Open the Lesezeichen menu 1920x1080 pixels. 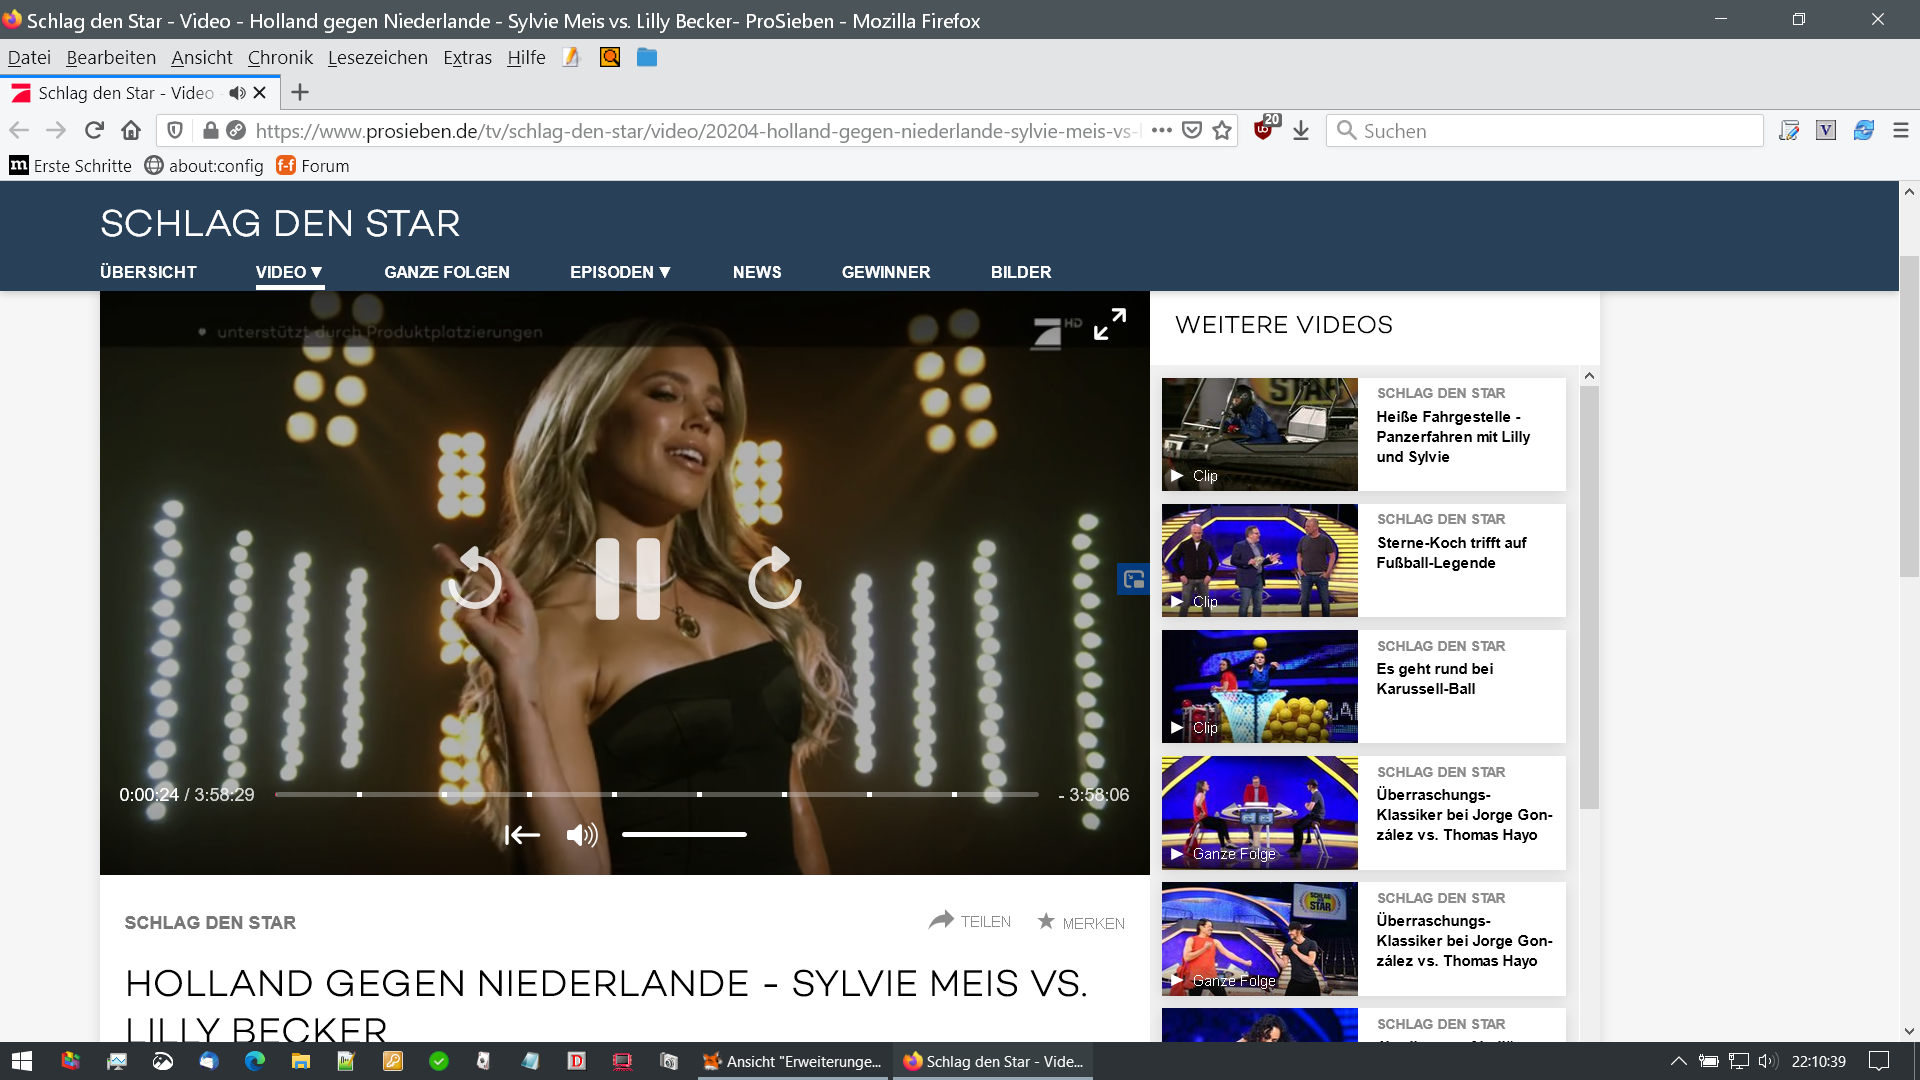tap(377, 58)
